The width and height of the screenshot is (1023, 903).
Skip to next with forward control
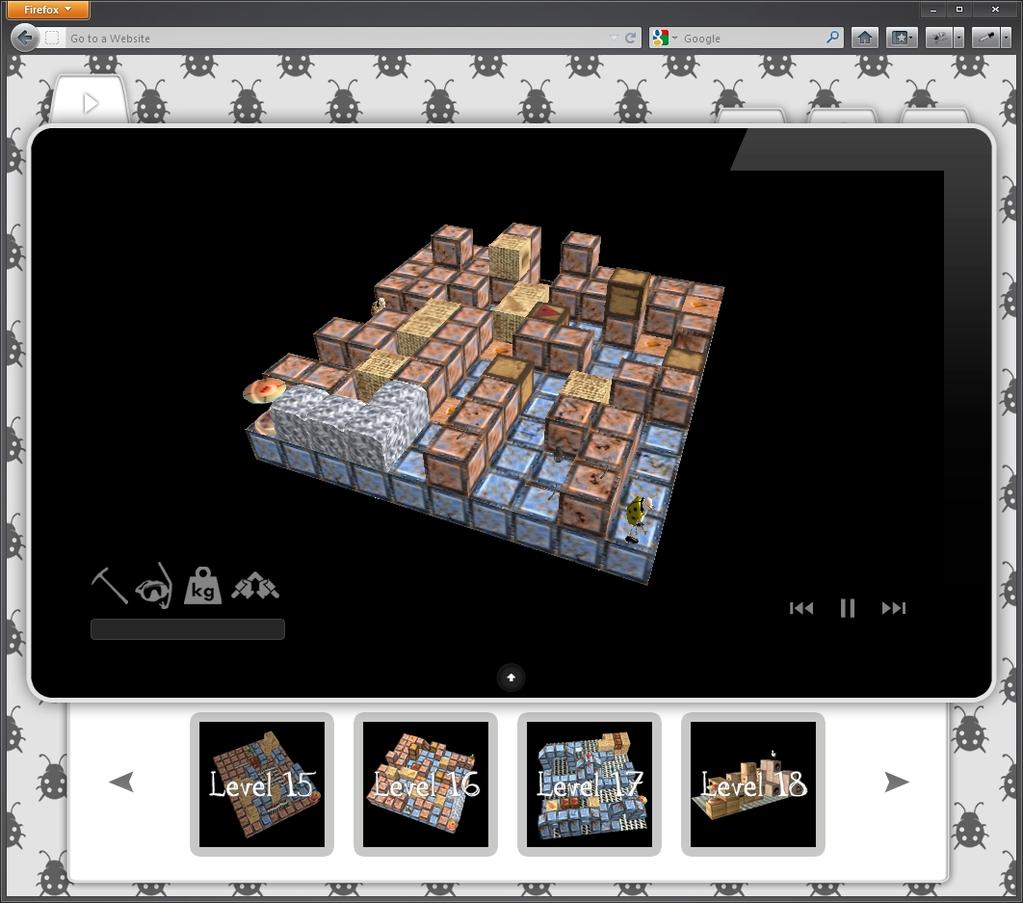(x=894, y=608)
